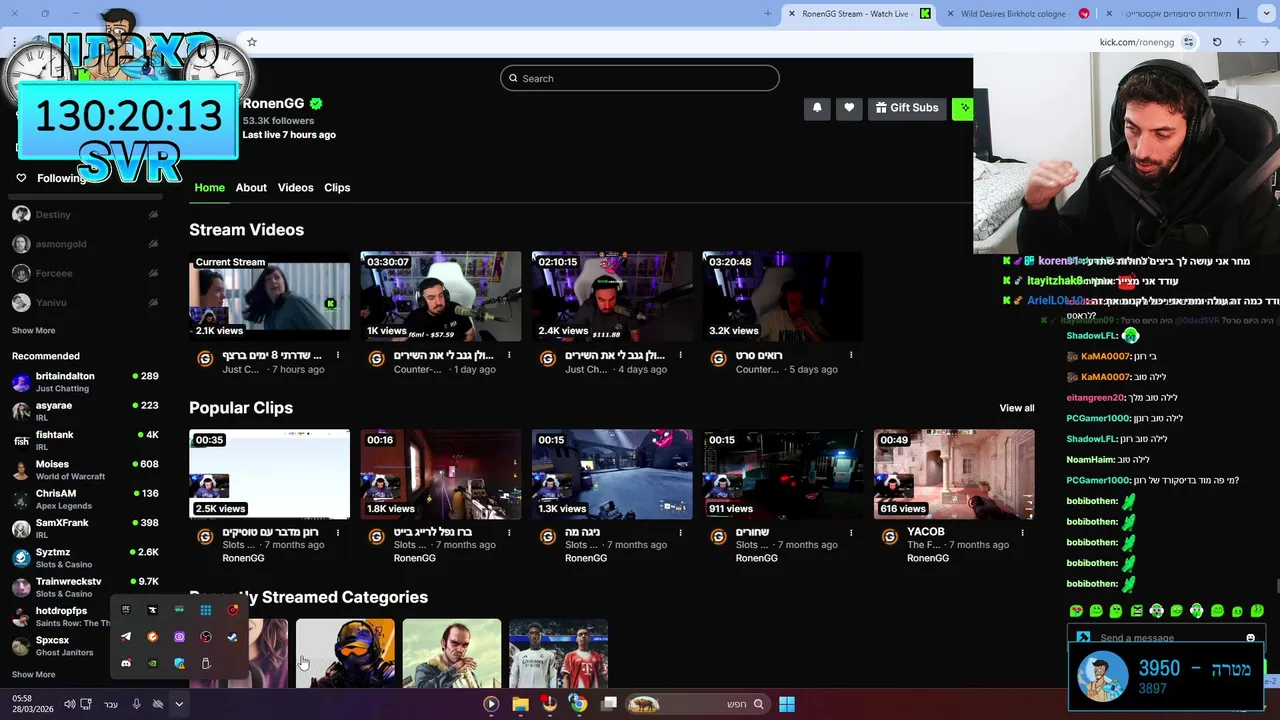
Task: Open a new browser tab with the plus
Action: coord(767,14)
